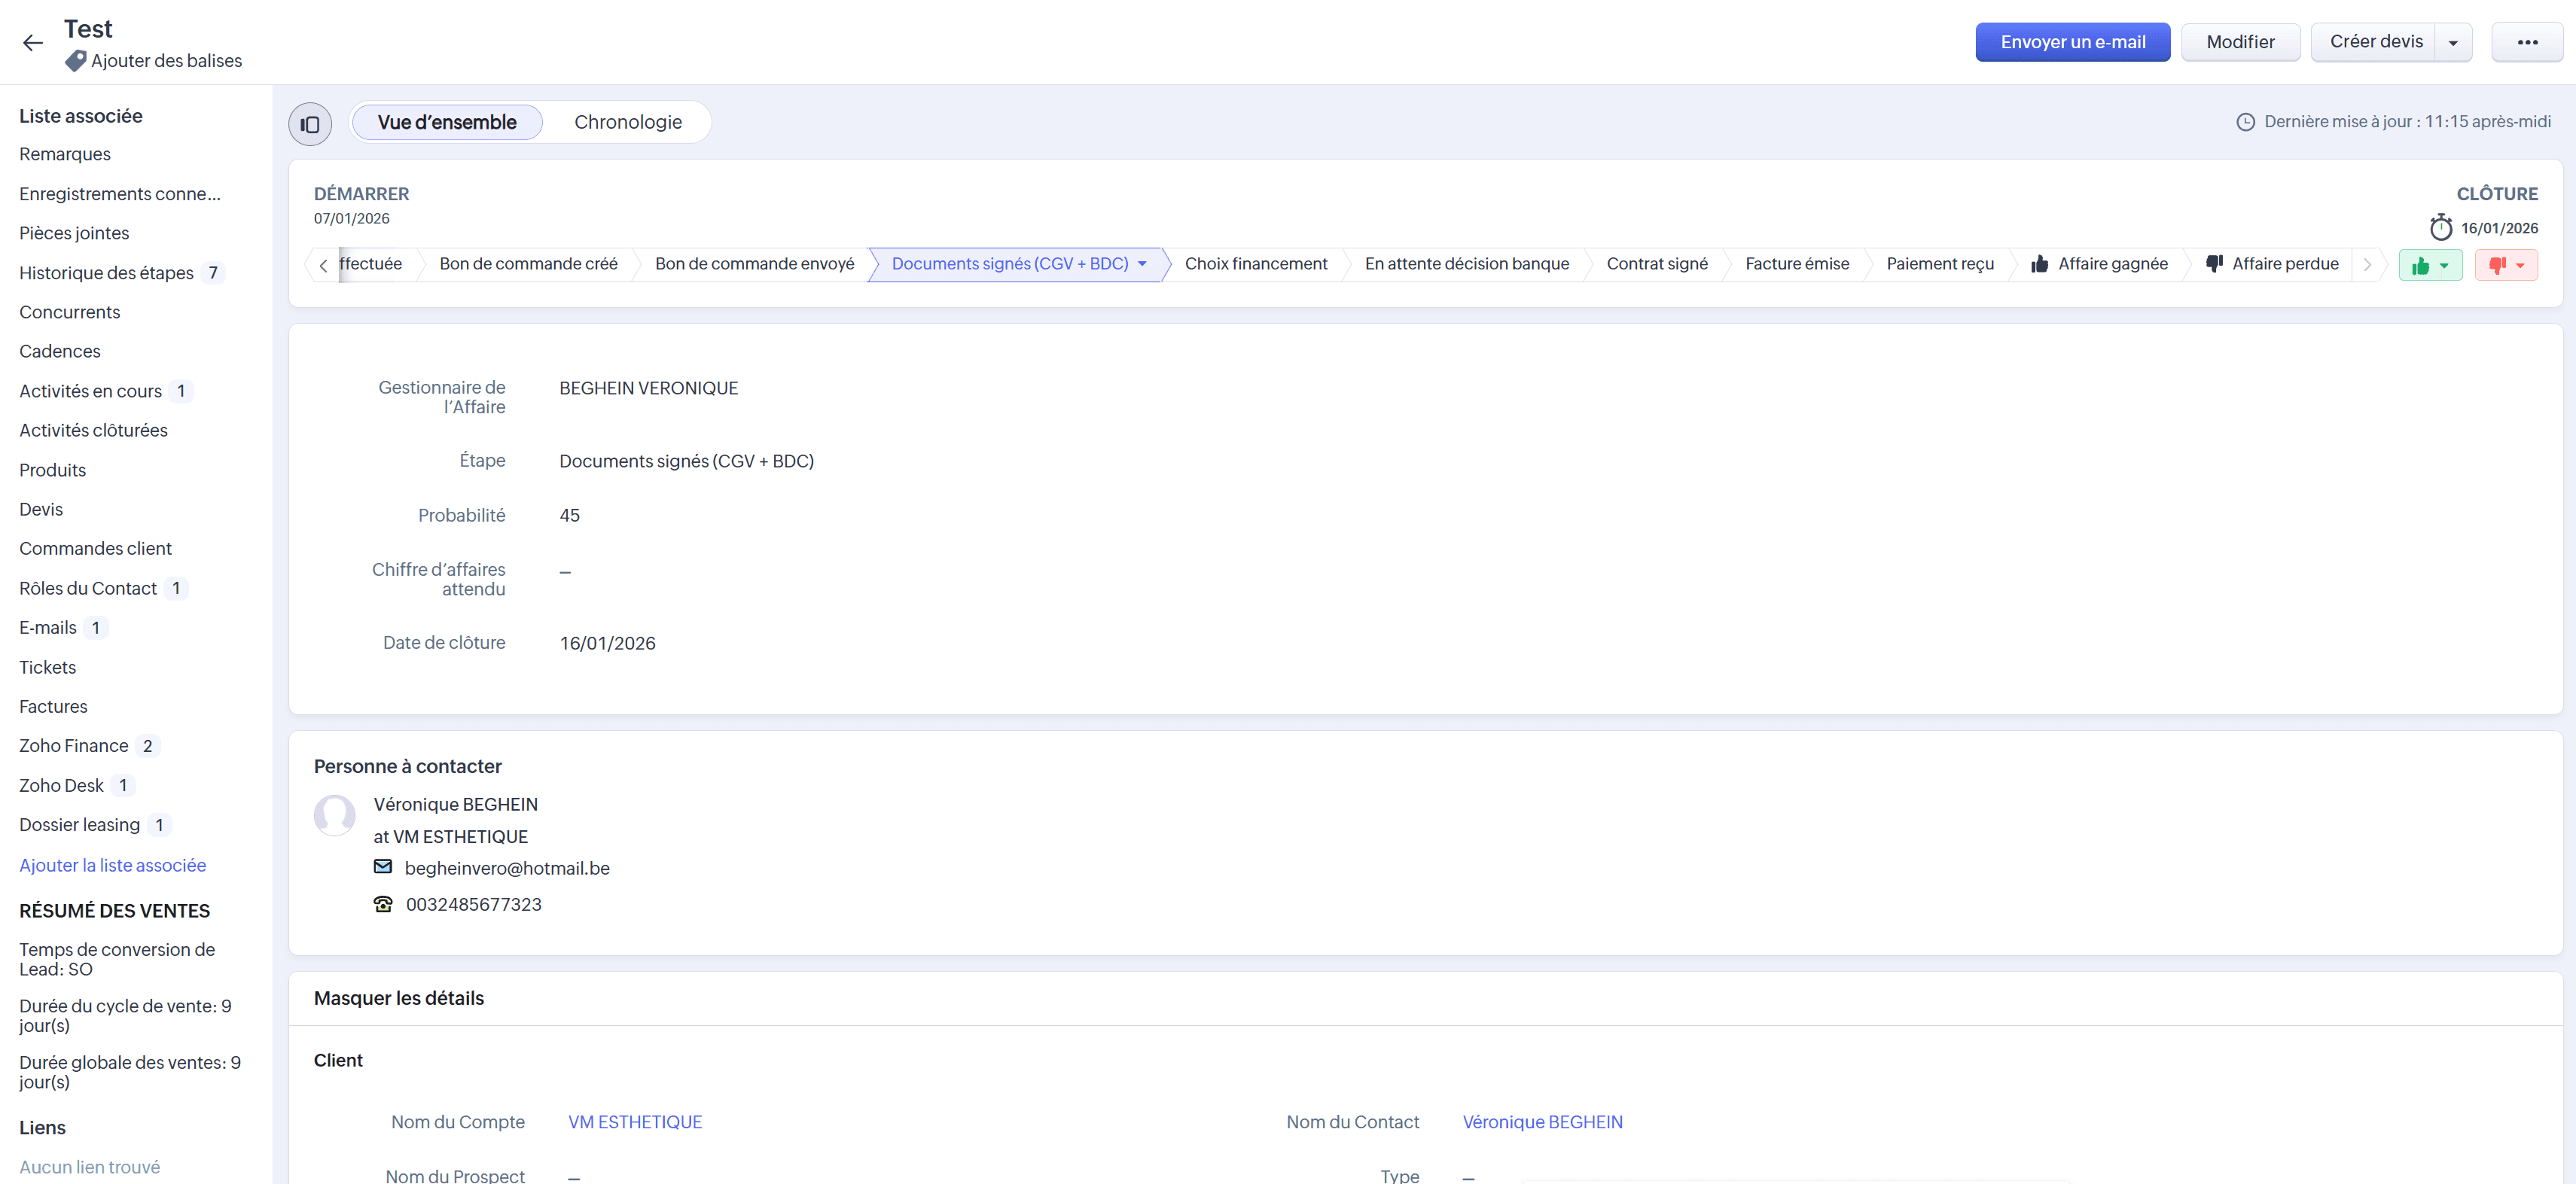Collapse details via Masquer les détails

coord(399,998)
